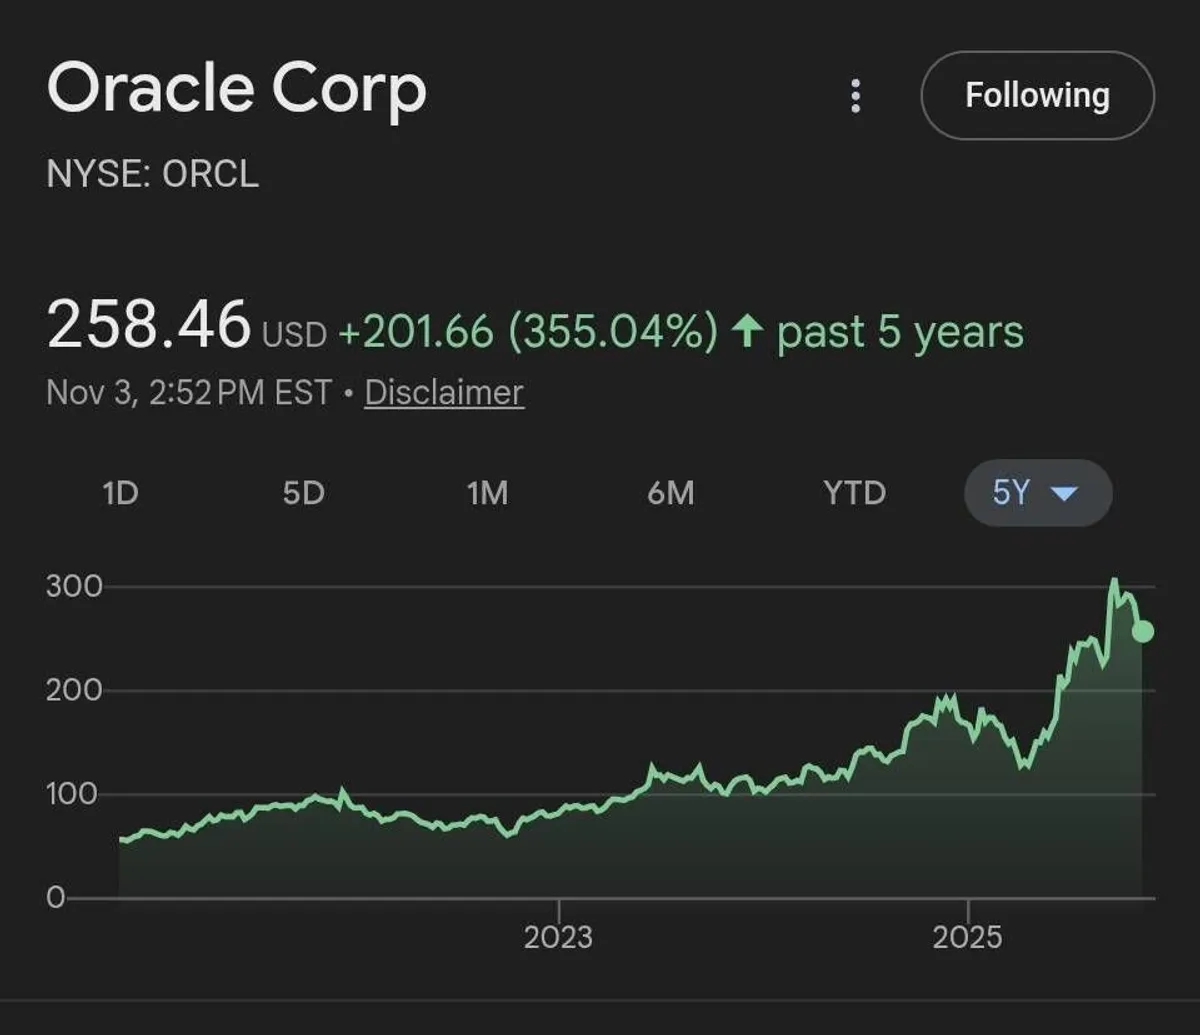Click the 2023 label on the x-axis
Image resolution: width=1200 pixels, height=1035 pixels.
pos(558,937)
